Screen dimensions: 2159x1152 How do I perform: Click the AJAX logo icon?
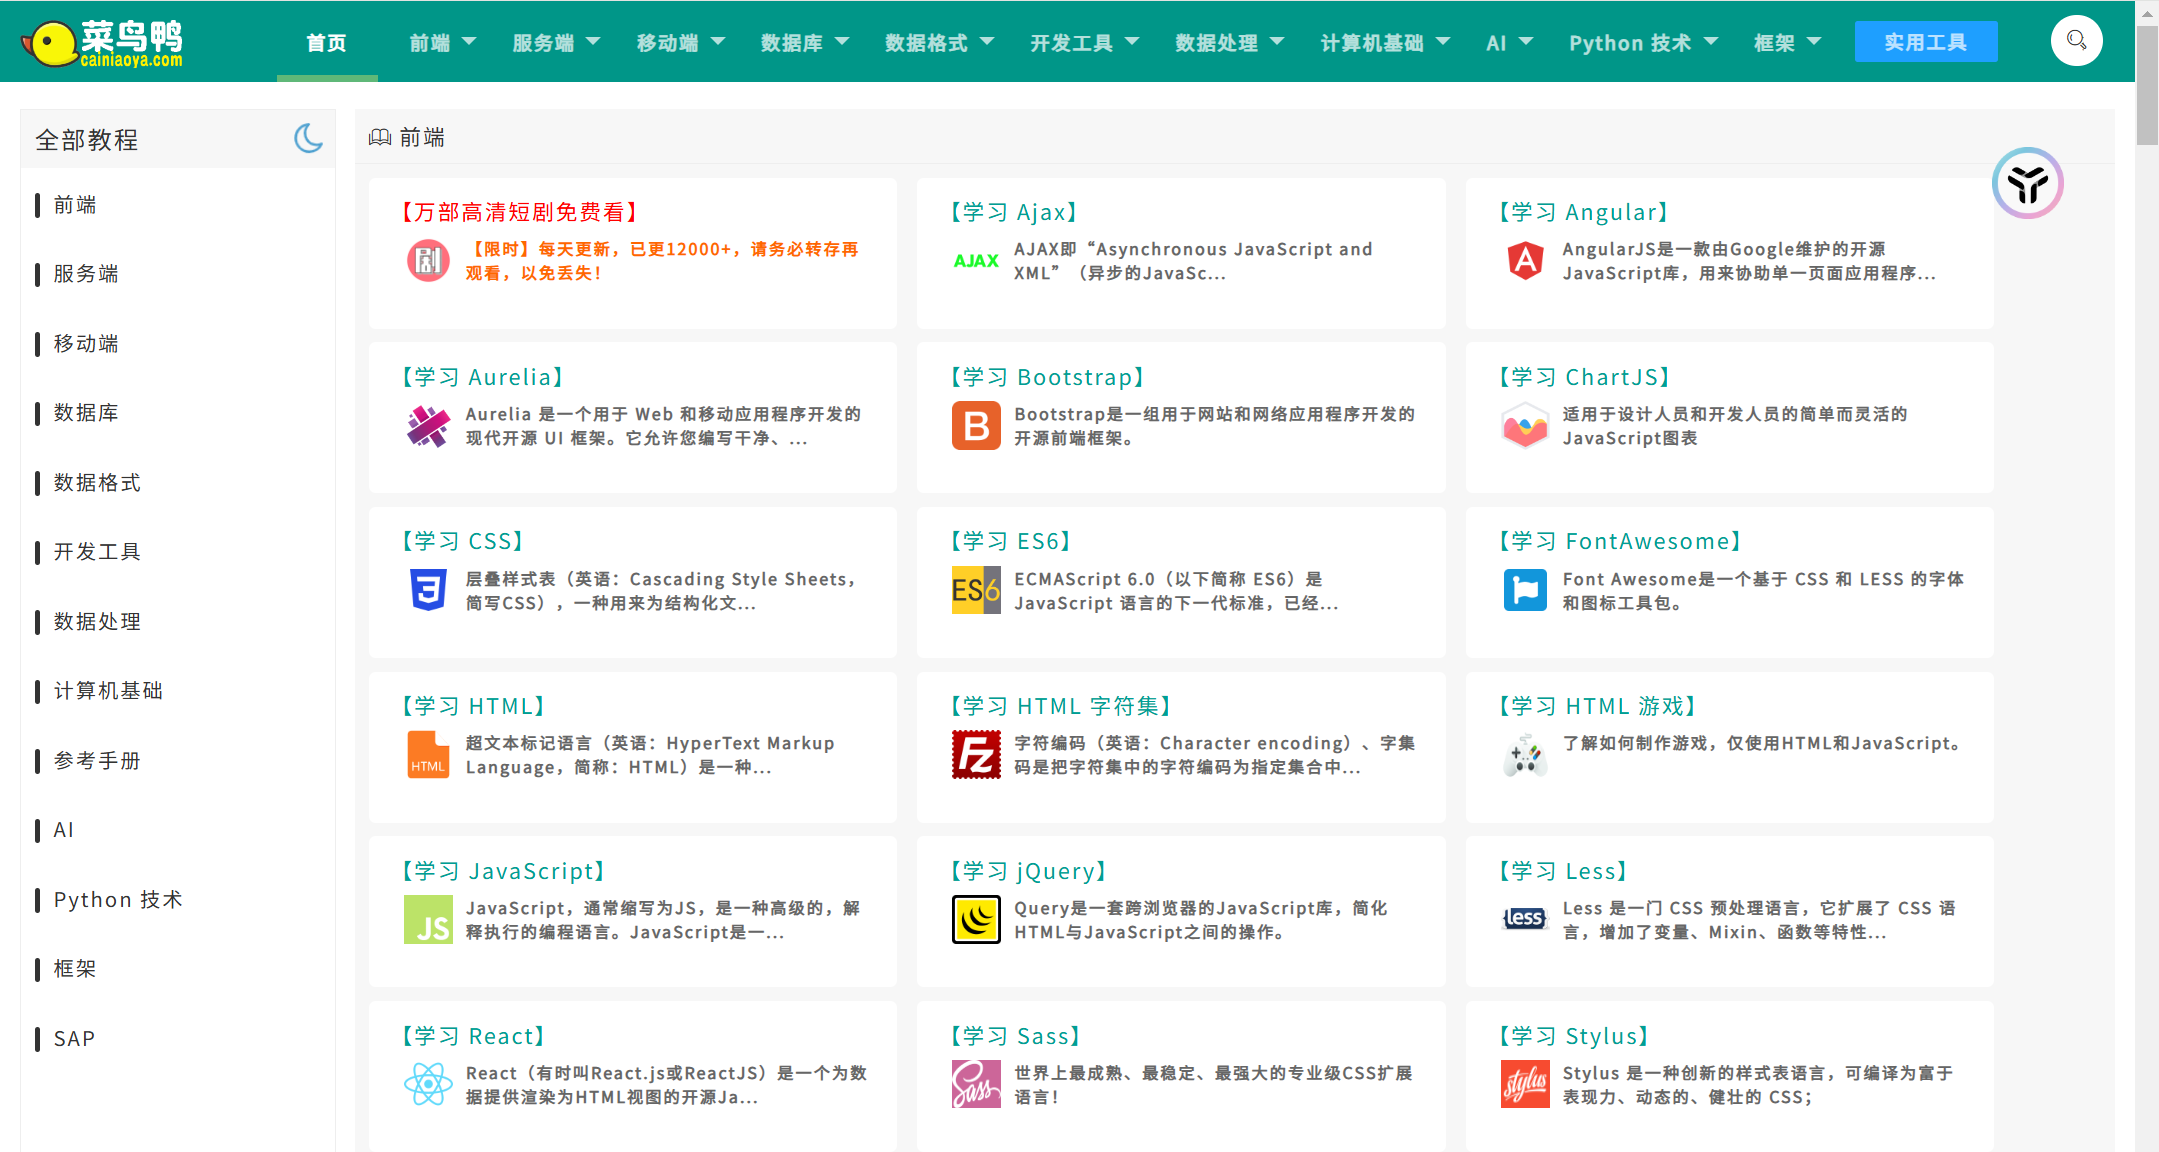click(976, 261)
